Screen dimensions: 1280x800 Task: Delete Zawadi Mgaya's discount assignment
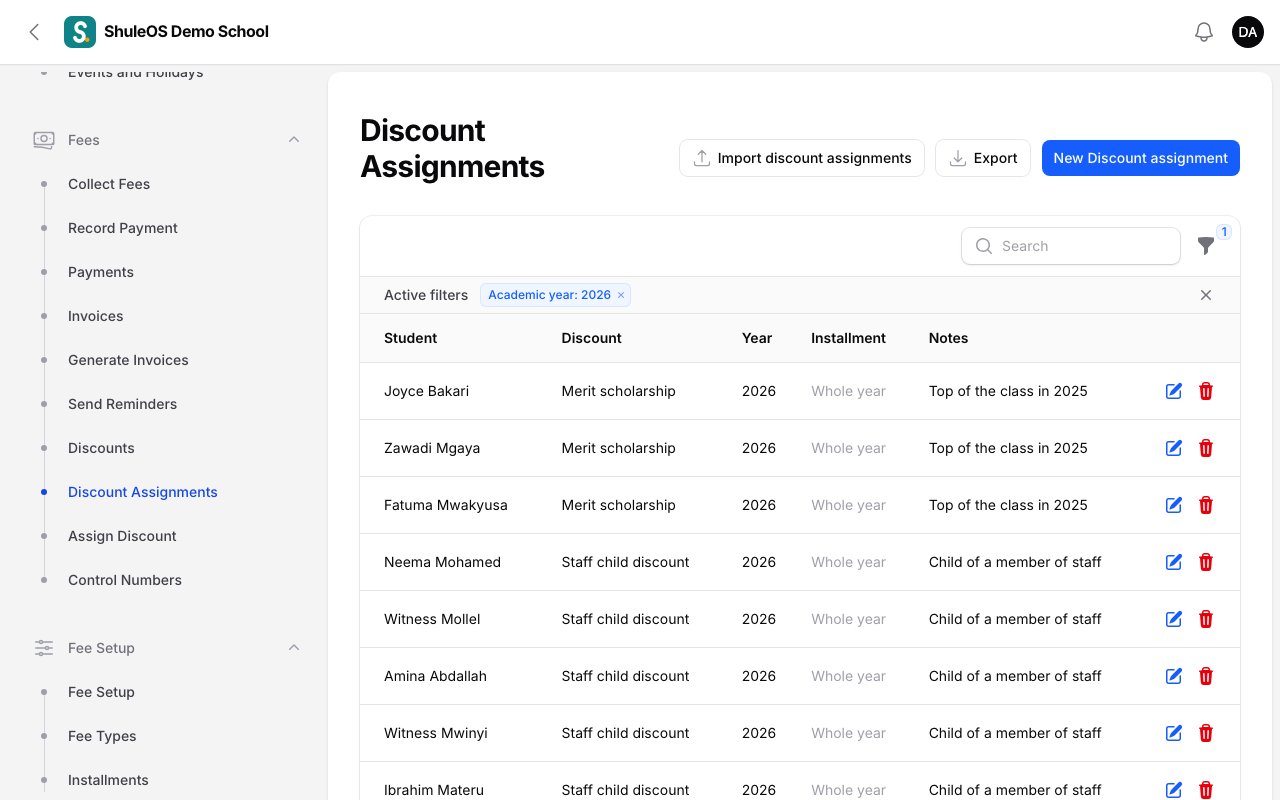(1206, 448)
